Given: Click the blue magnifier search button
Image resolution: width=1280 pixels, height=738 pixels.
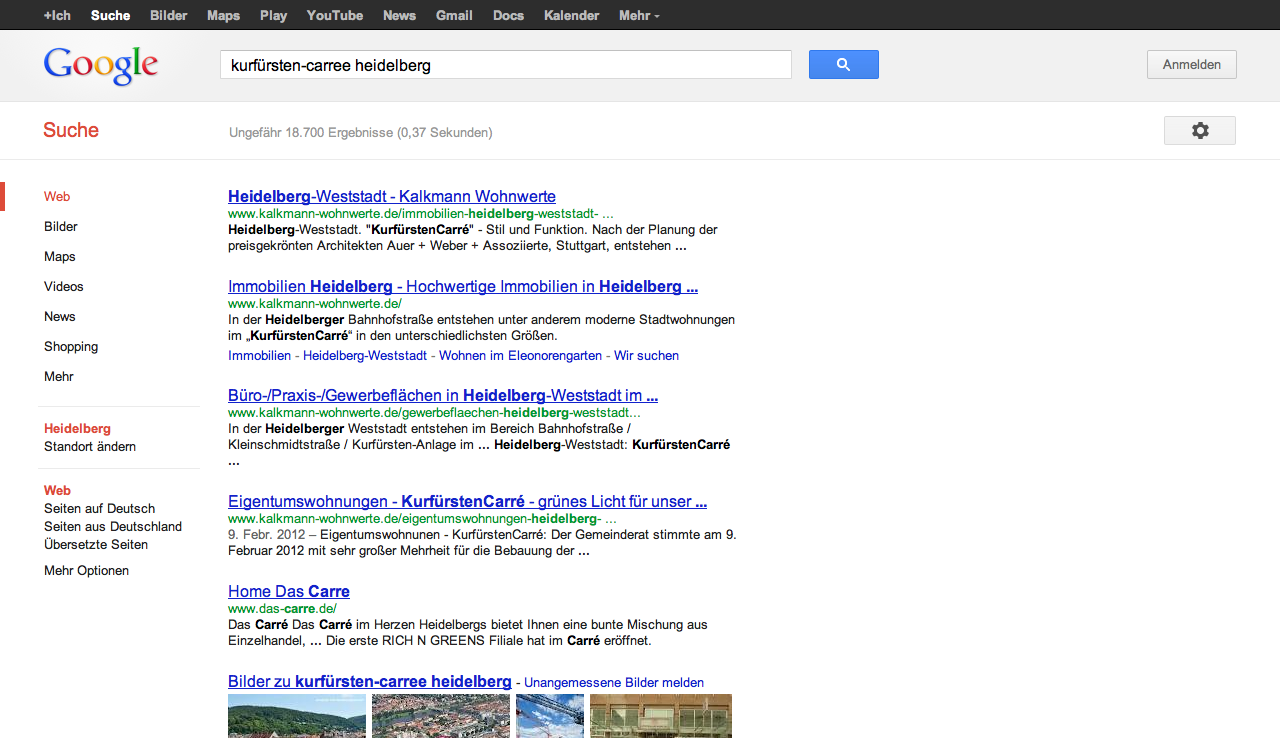Looking at the screenshot, I should point(843,64).
